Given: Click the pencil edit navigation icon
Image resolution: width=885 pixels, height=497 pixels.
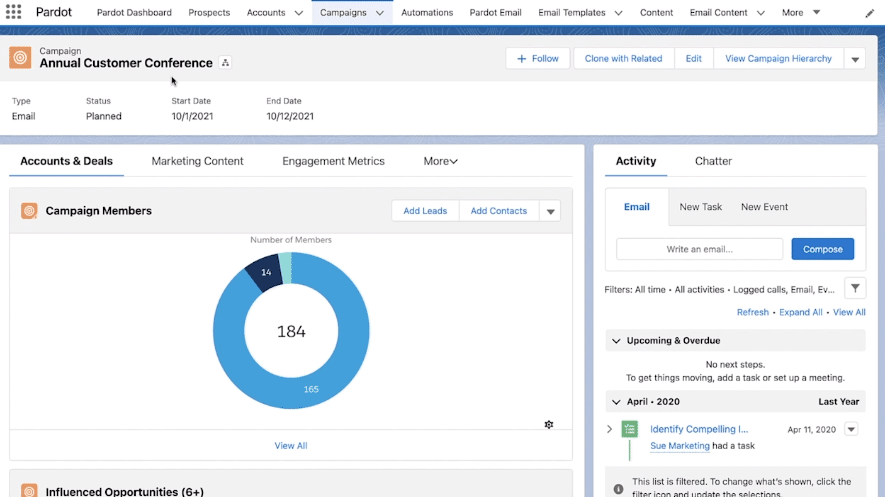Looking at the screenshot, I should pyautogui.click(x=869, y=13).
